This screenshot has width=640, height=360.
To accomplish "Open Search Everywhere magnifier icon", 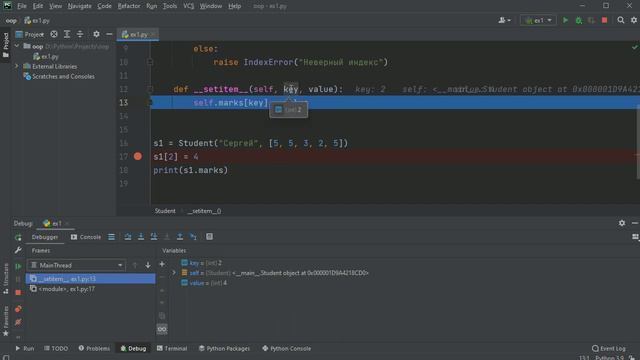I will point(620,20).
